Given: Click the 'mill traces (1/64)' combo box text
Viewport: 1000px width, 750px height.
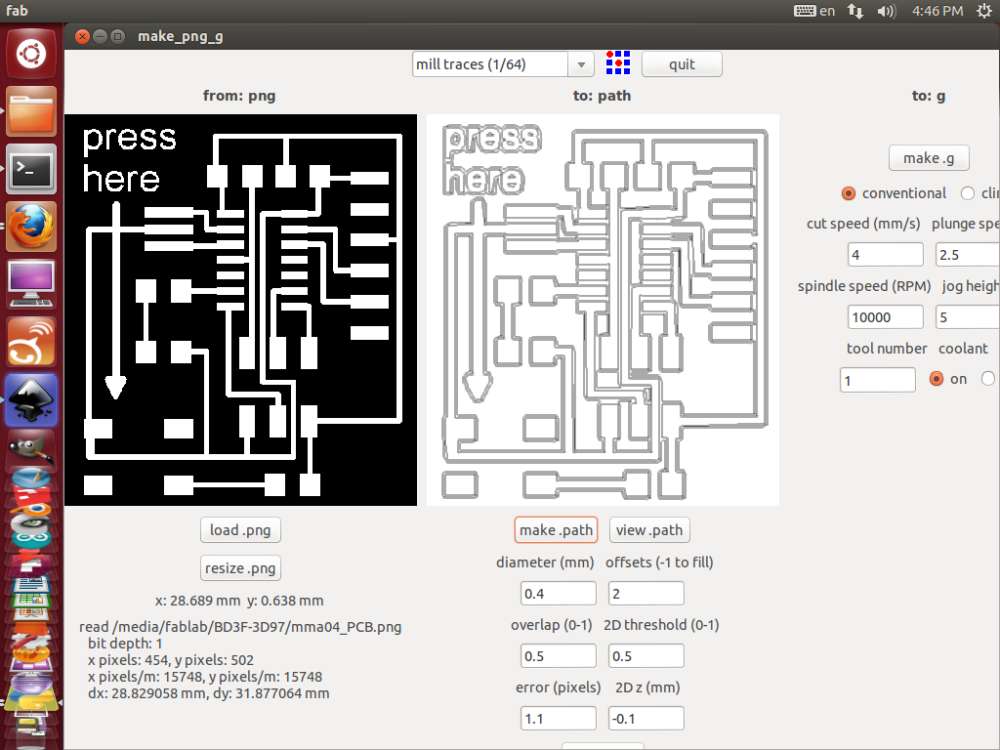Looking at the screenshot, I should pos(471,64).
